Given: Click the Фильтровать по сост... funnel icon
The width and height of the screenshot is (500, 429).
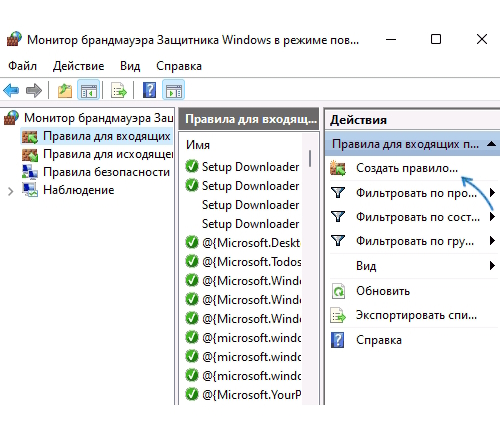Looking at the screenshot, I should point(338,217).
